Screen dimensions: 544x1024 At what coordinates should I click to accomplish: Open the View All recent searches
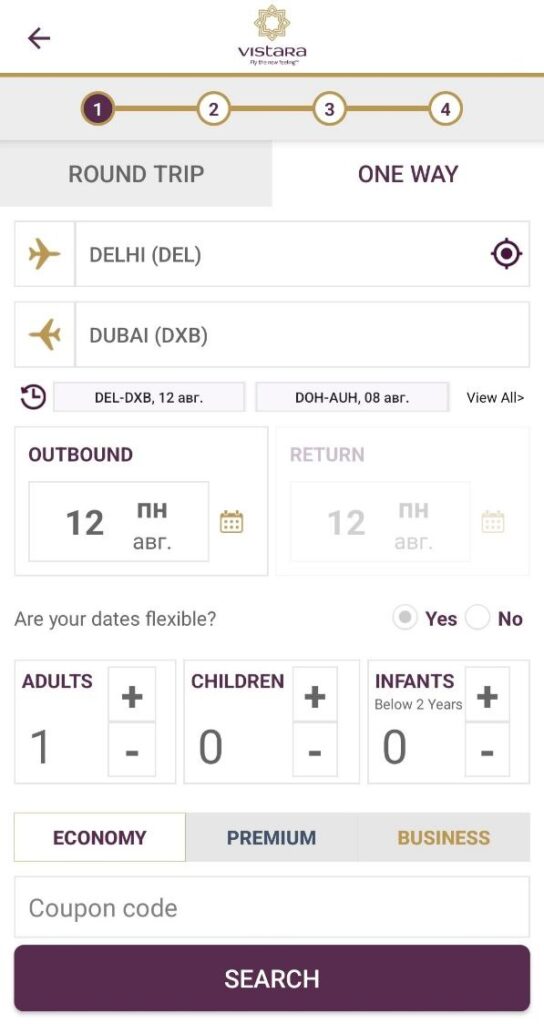tap(495, 397)
